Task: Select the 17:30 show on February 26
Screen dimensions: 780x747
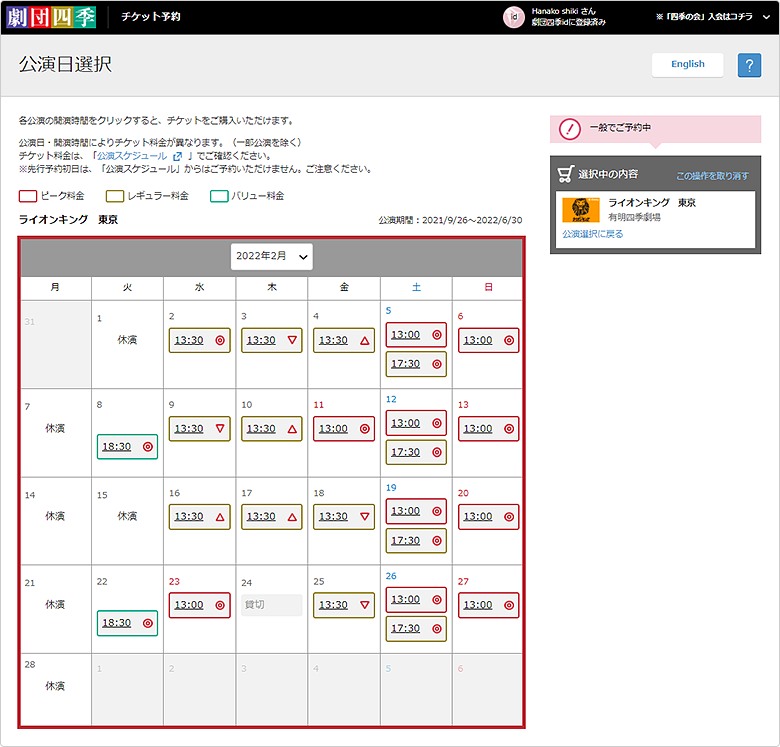Action: tap(416, 629)
